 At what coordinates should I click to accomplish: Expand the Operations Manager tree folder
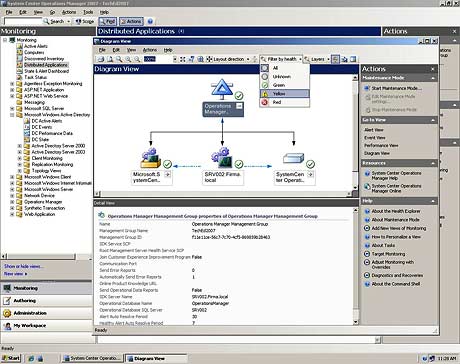(x=12, y=202)
